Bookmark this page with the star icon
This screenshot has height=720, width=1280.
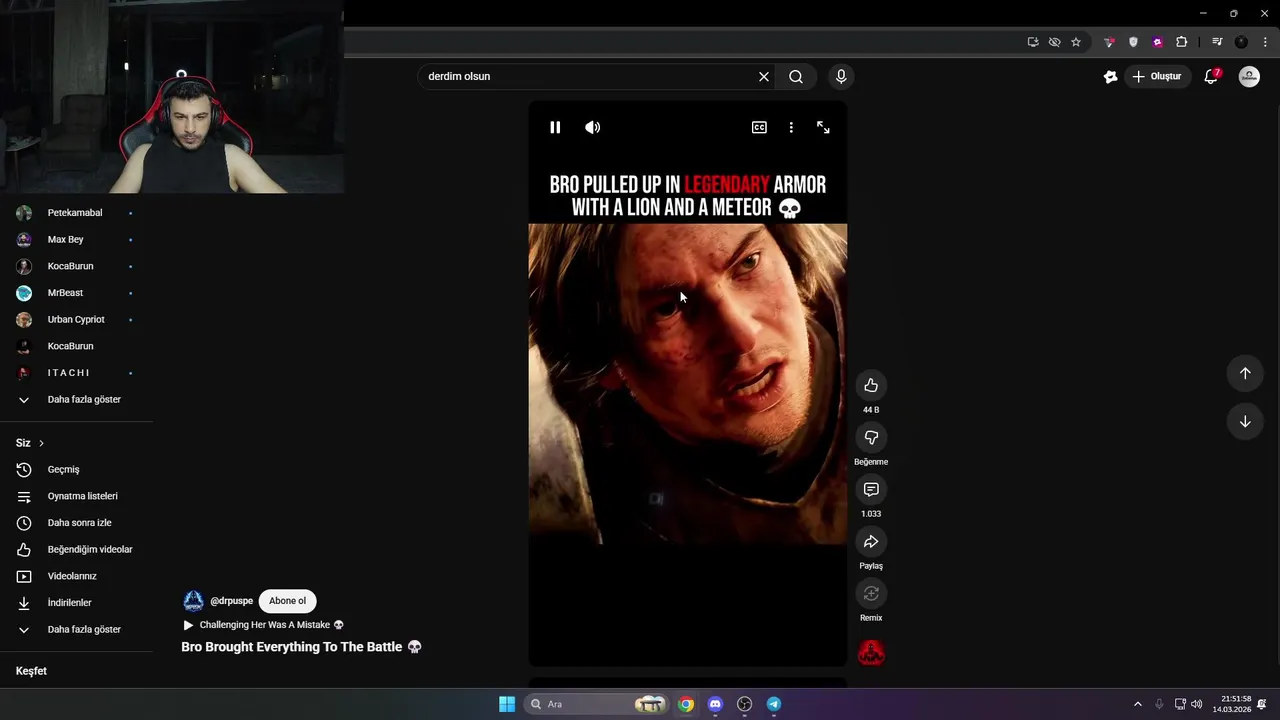1076,42
